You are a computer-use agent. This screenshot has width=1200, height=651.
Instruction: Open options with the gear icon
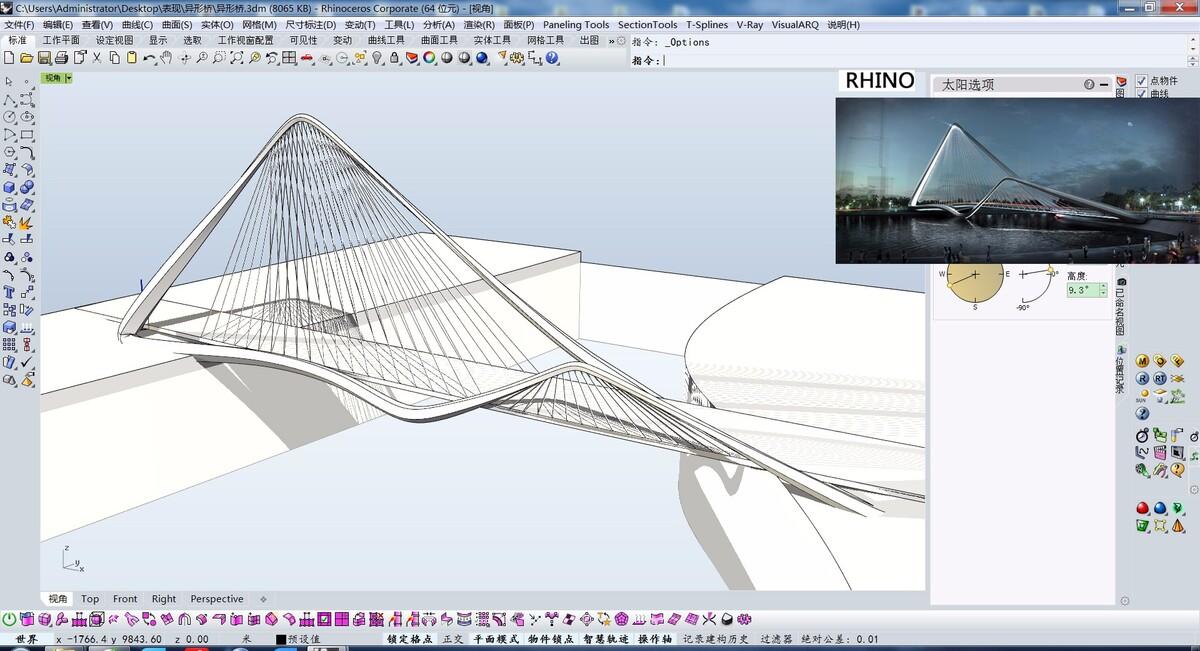pos(516,58)
